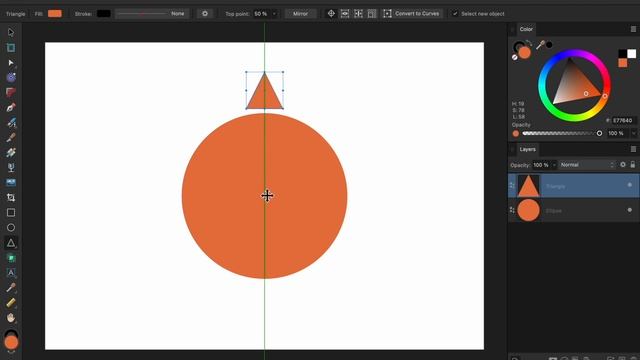The image size is (640, 360).
Task: Select the yellow Measure ruler tool
Action: point(11,303)
